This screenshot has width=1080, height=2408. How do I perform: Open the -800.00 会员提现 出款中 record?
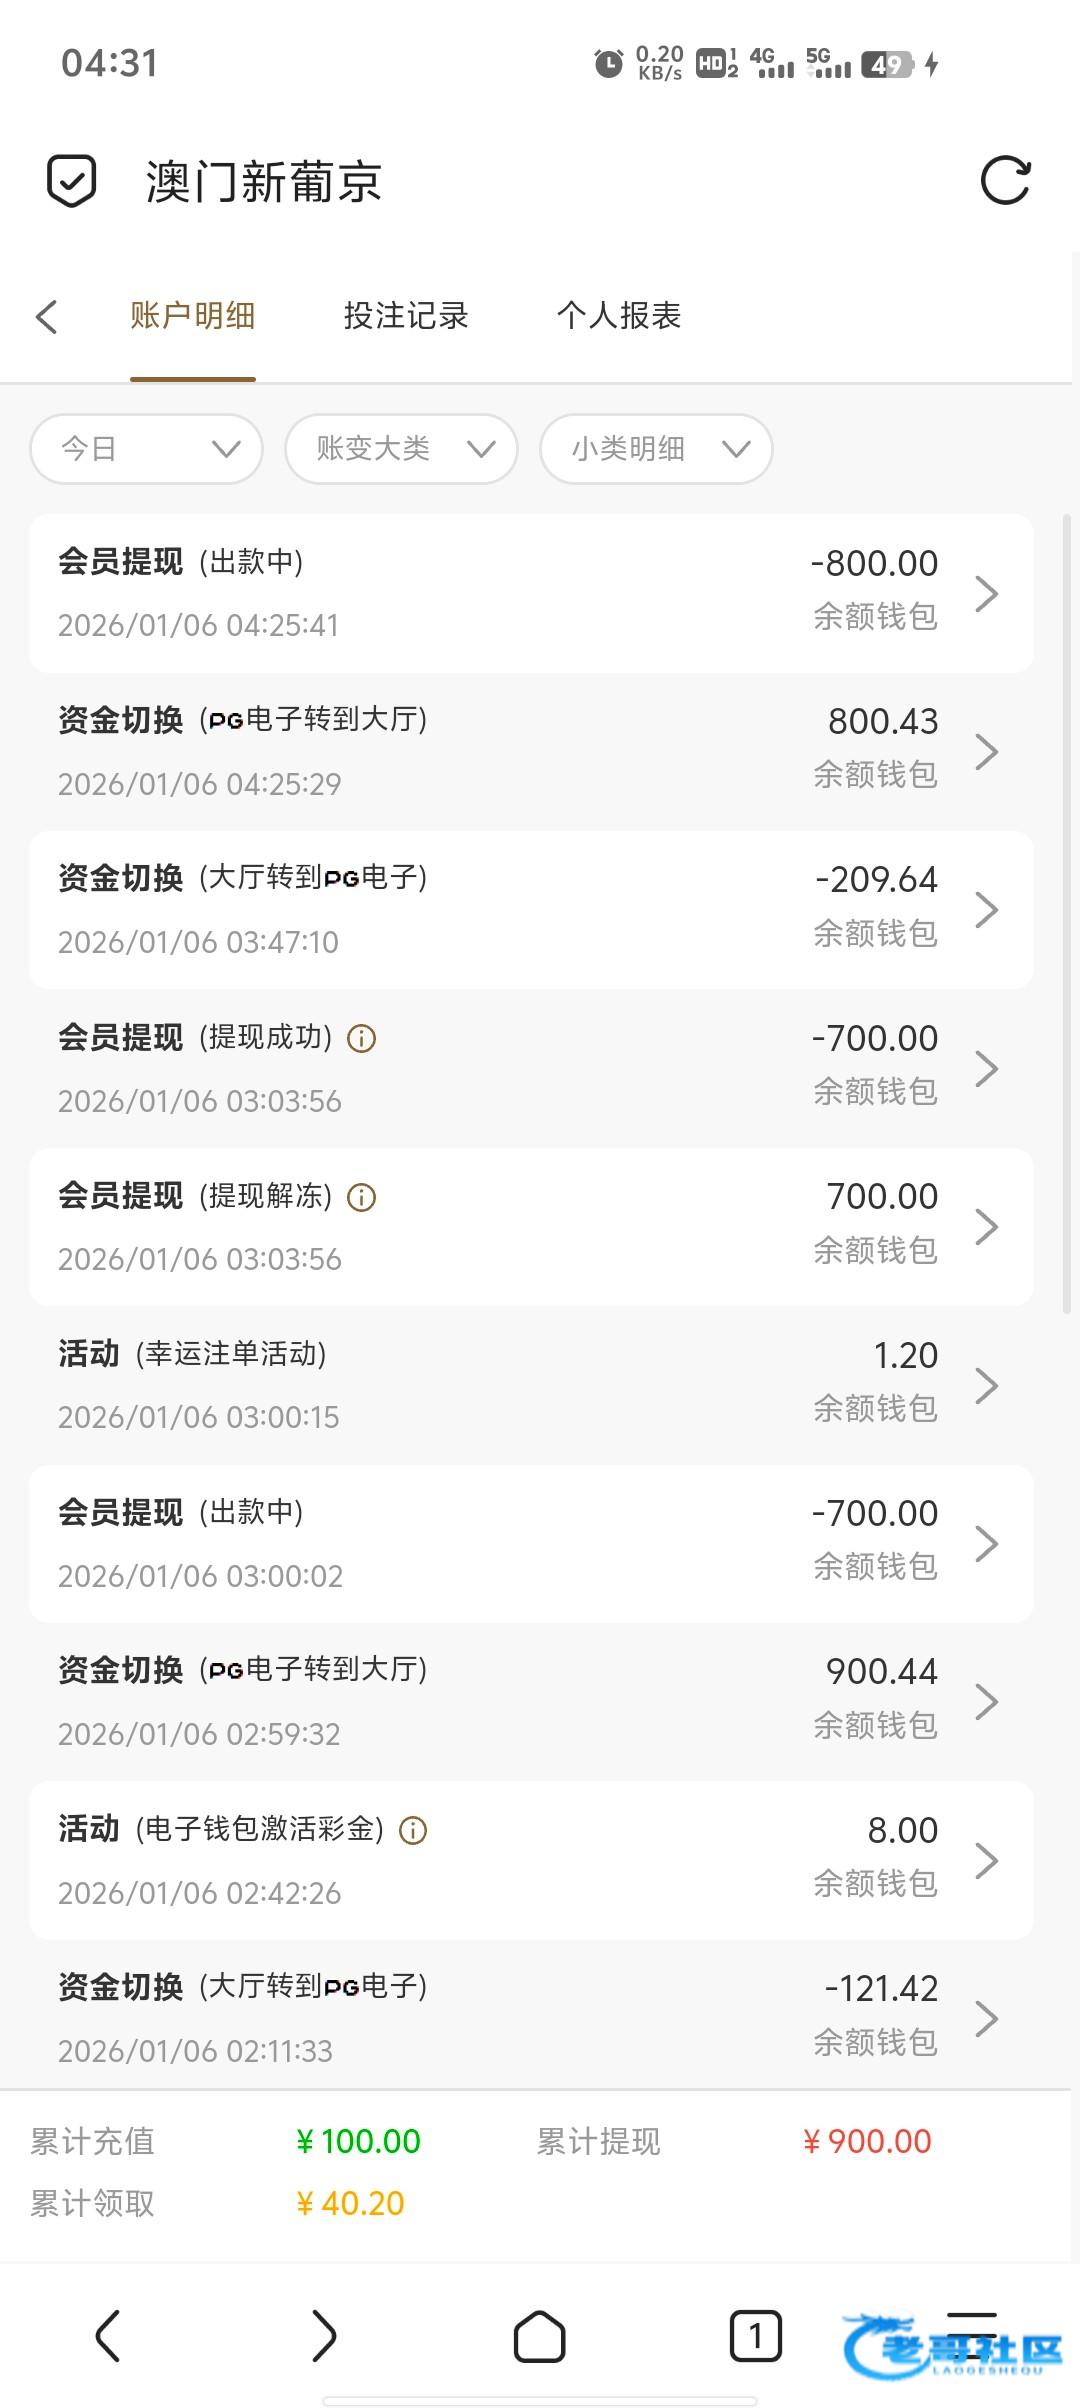[x=531, y=593]
